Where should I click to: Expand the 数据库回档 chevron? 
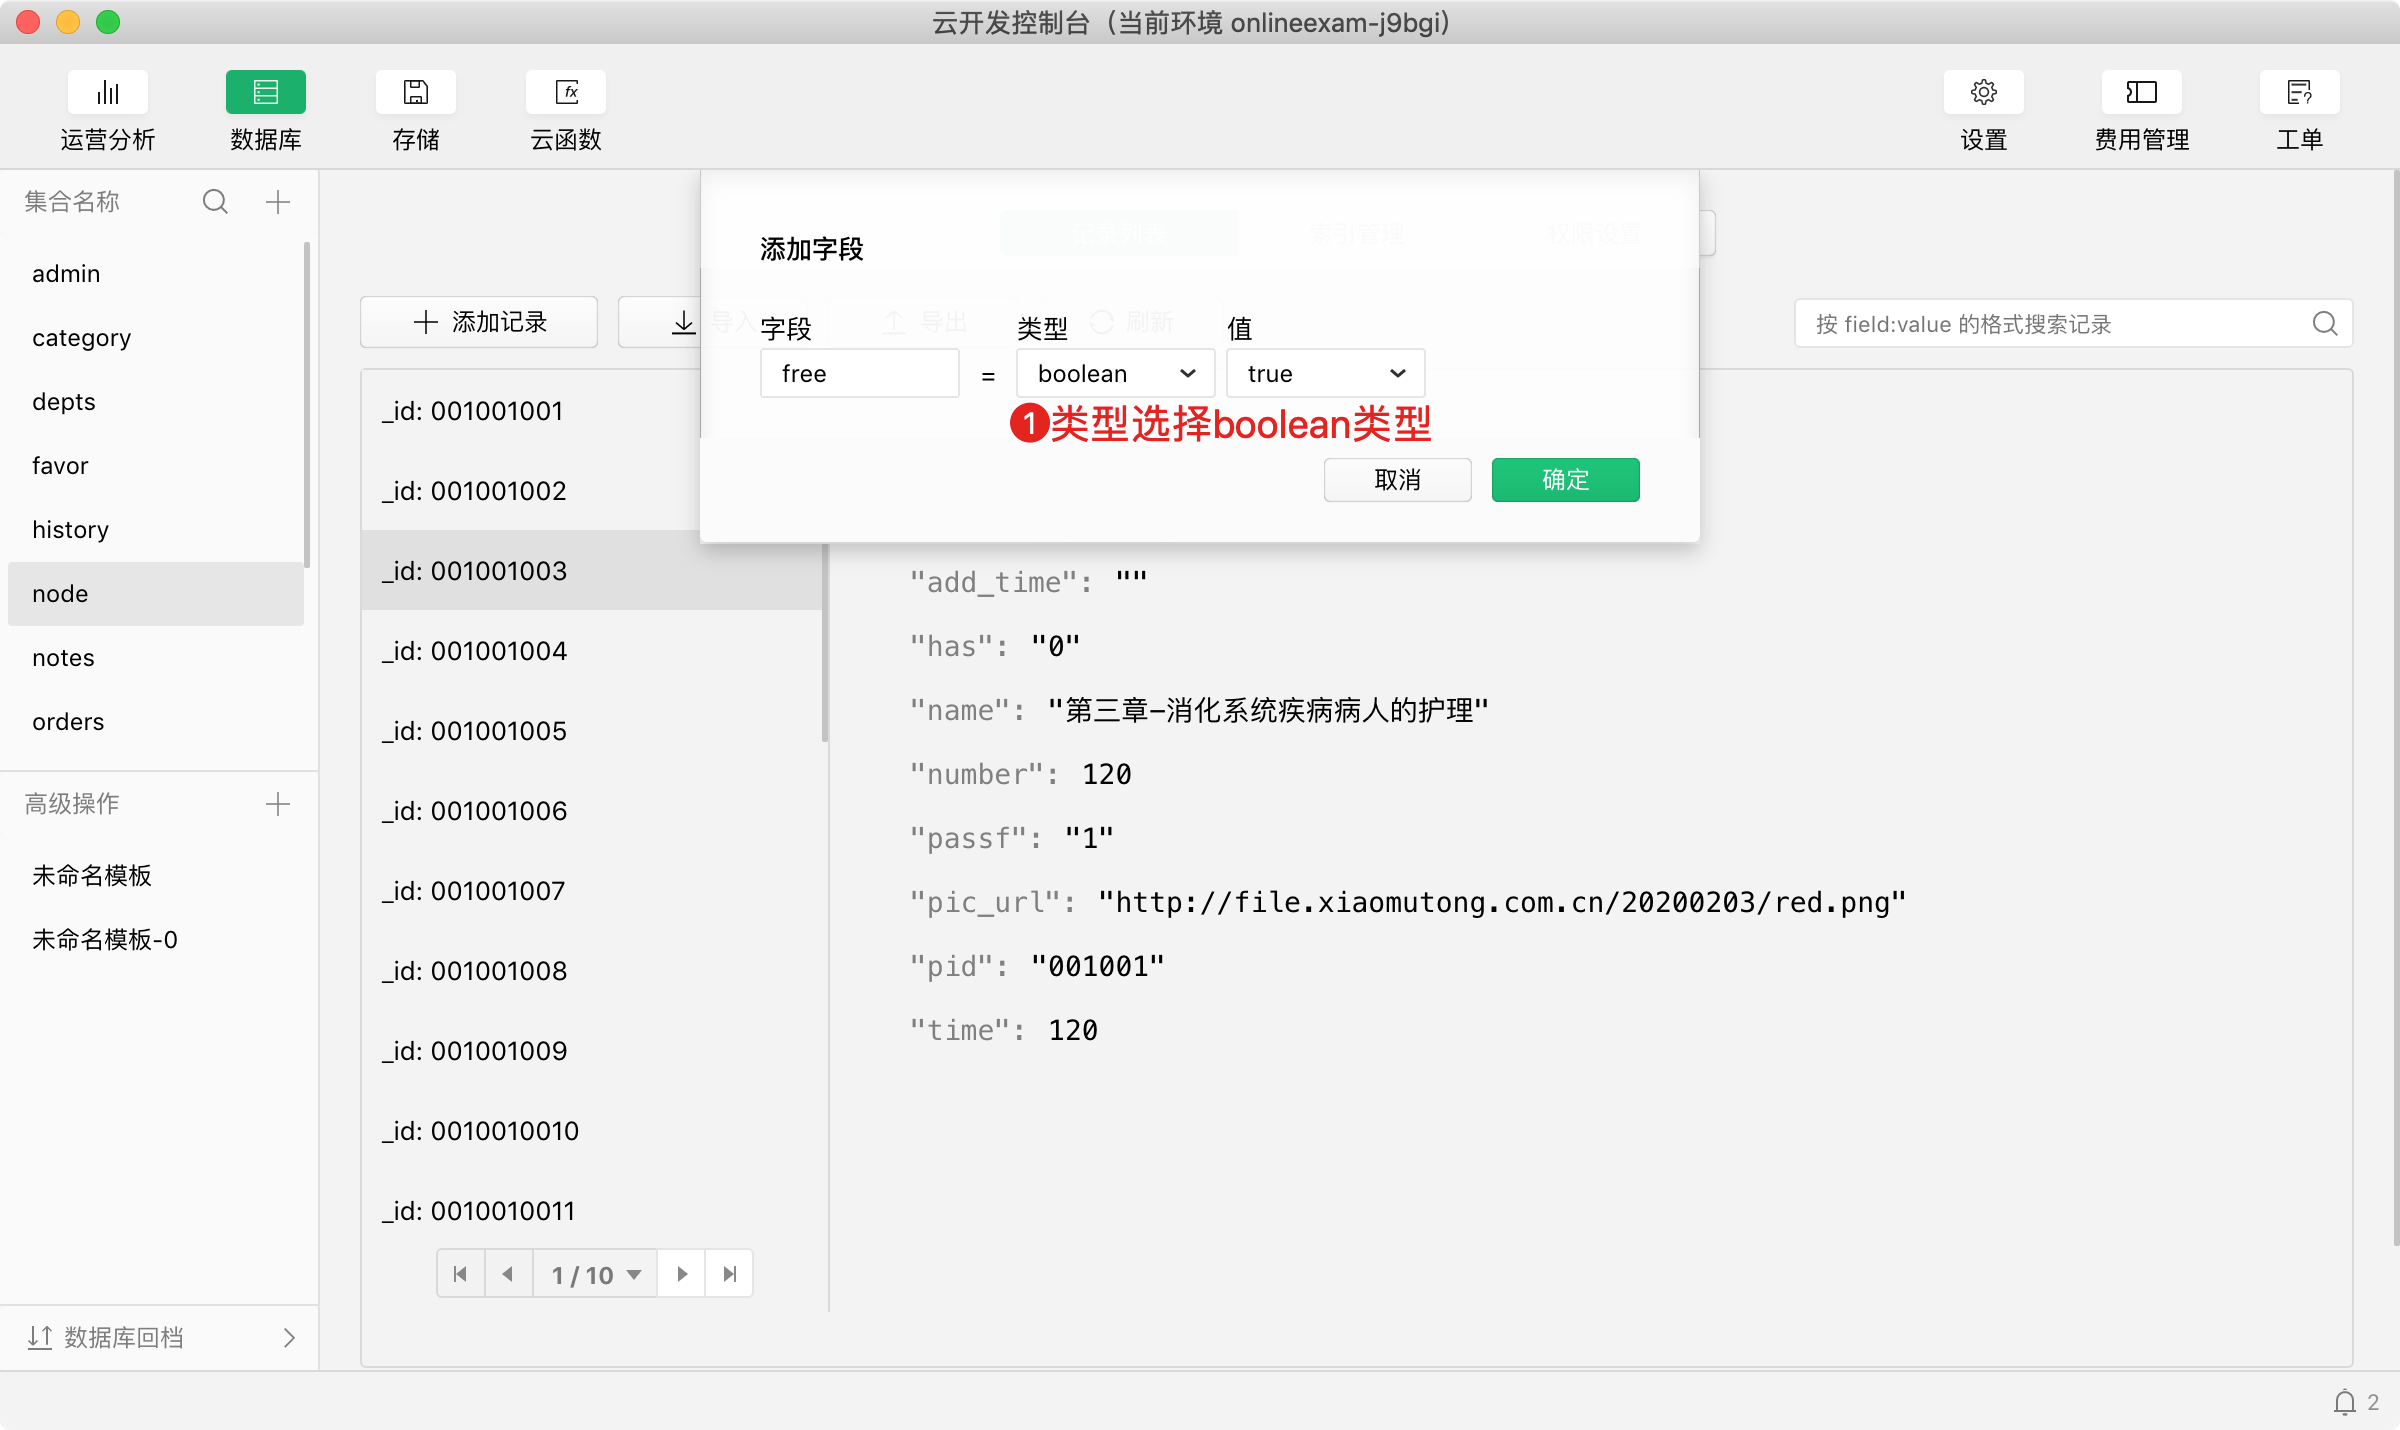click(x=289, y=1338)
